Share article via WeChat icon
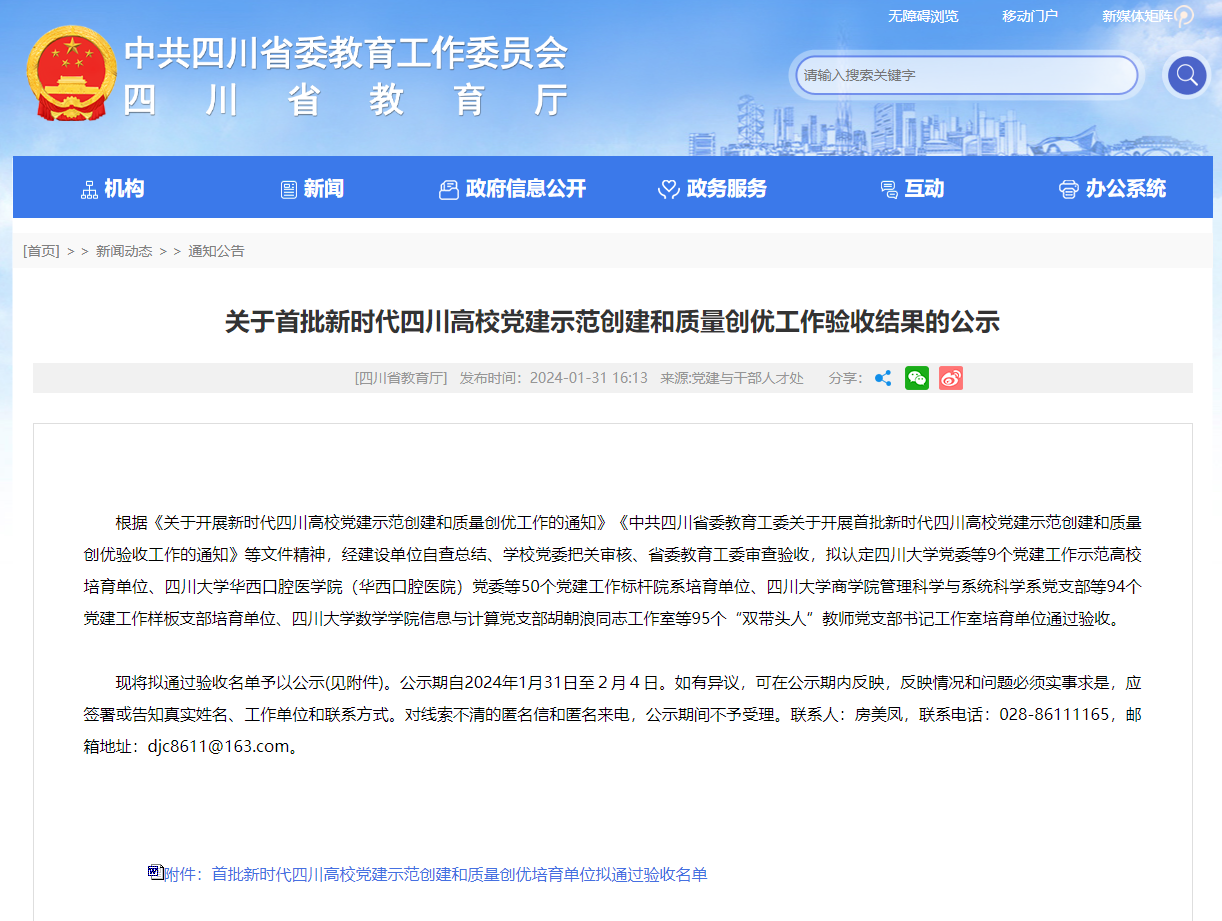The height and width of the screenshot is (921, 1222). 917,378
